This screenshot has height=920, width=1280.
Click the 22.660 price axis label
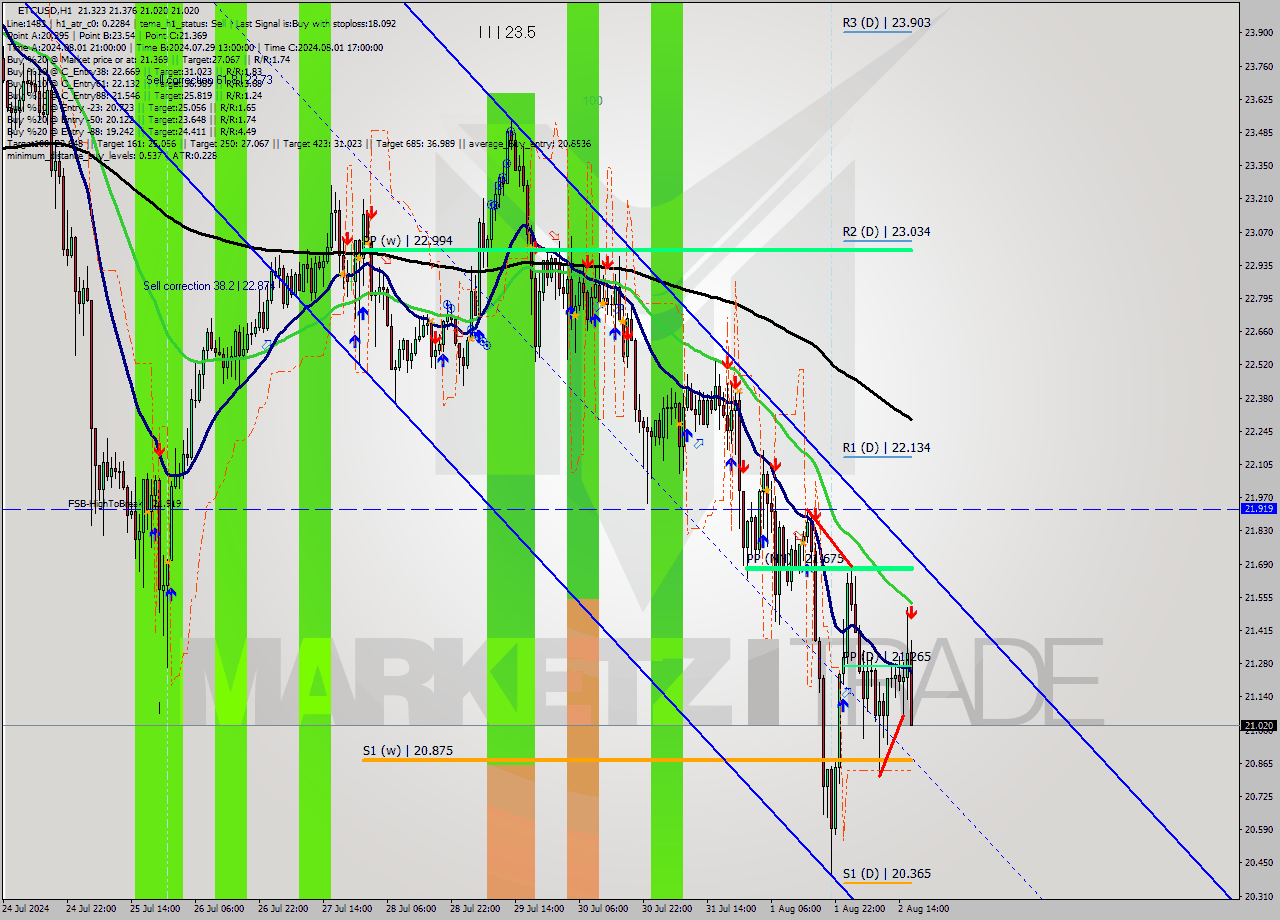tap(1258, 331)
